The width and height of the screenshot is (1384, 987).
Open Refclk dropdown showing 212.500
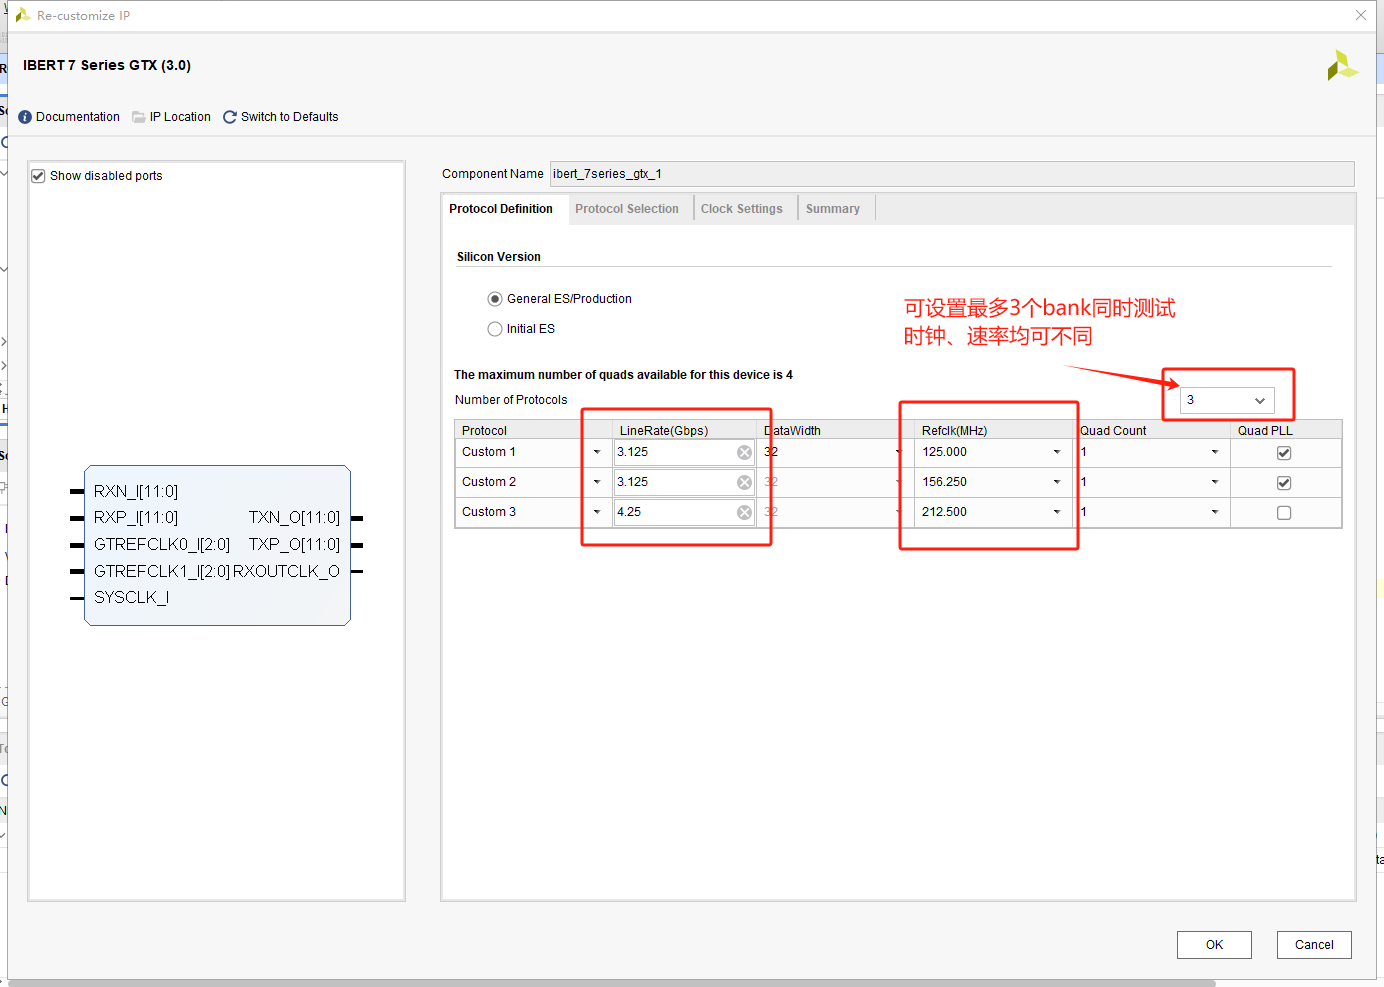pyautogui.click(x=1057, y=512)
